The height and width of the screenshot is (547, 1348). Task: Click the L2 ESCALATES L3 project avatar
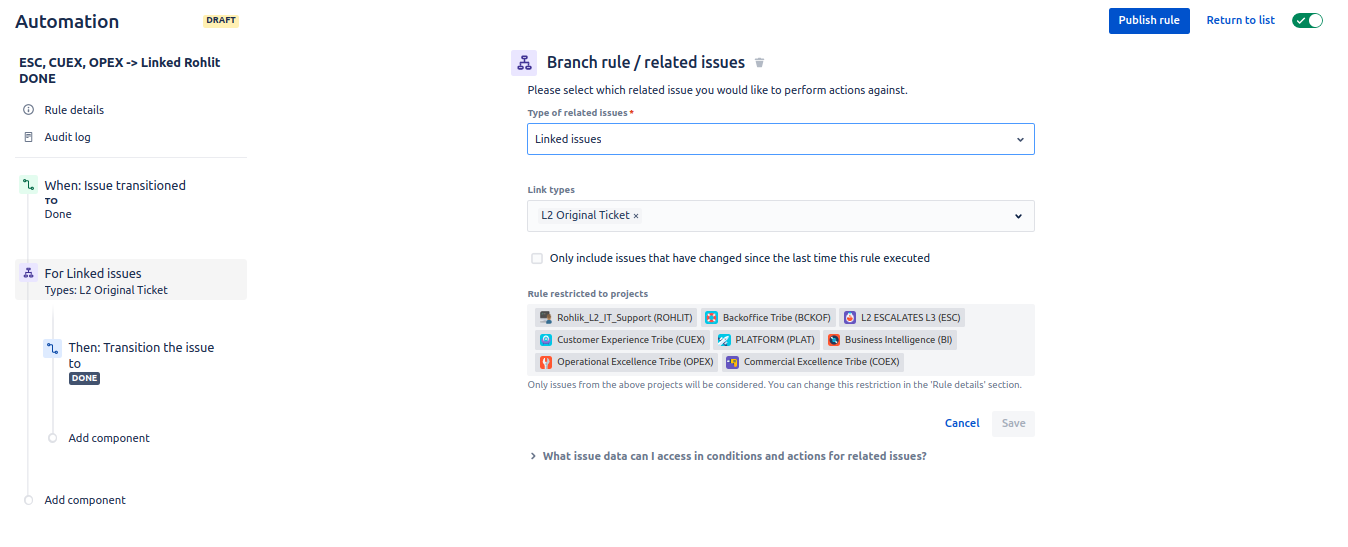[x=849, y=318]
